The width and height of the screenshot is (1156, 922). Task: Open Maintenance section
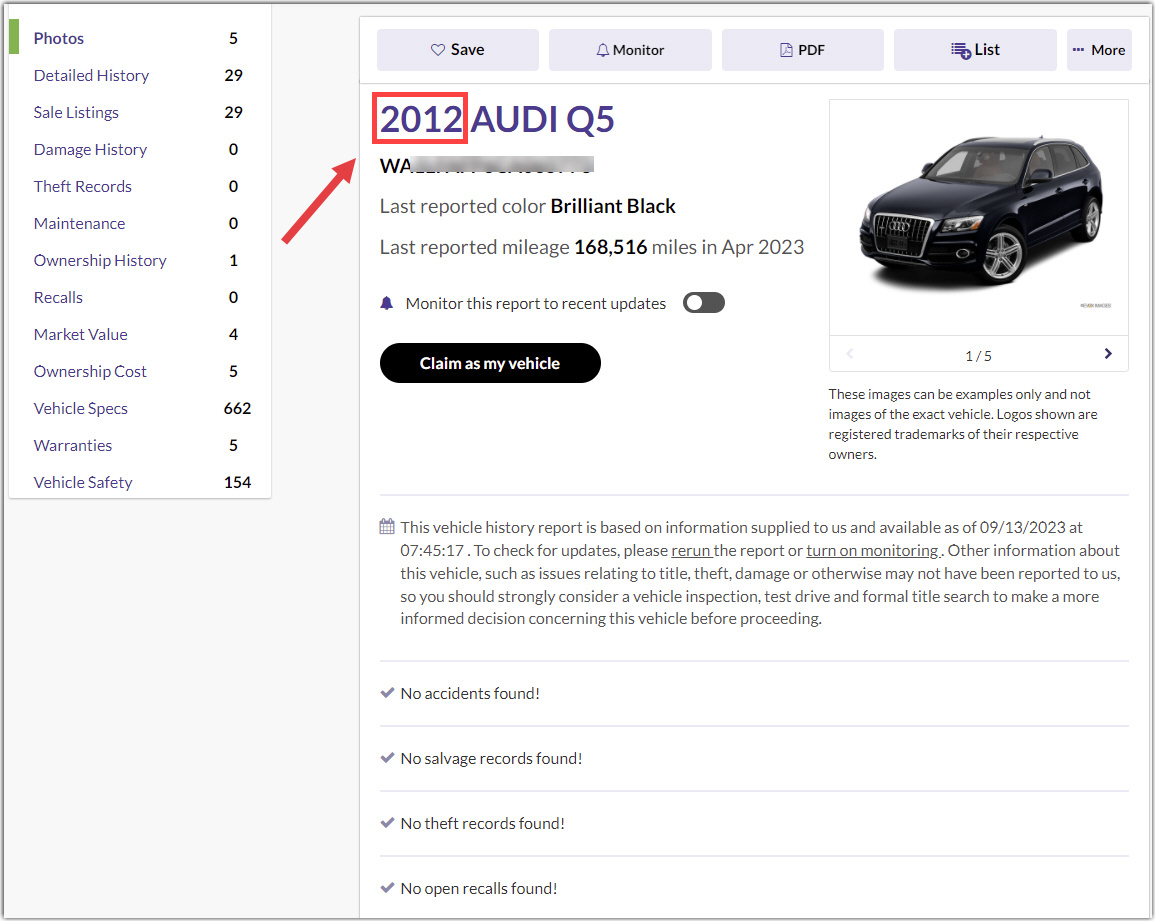coord(80,223)
